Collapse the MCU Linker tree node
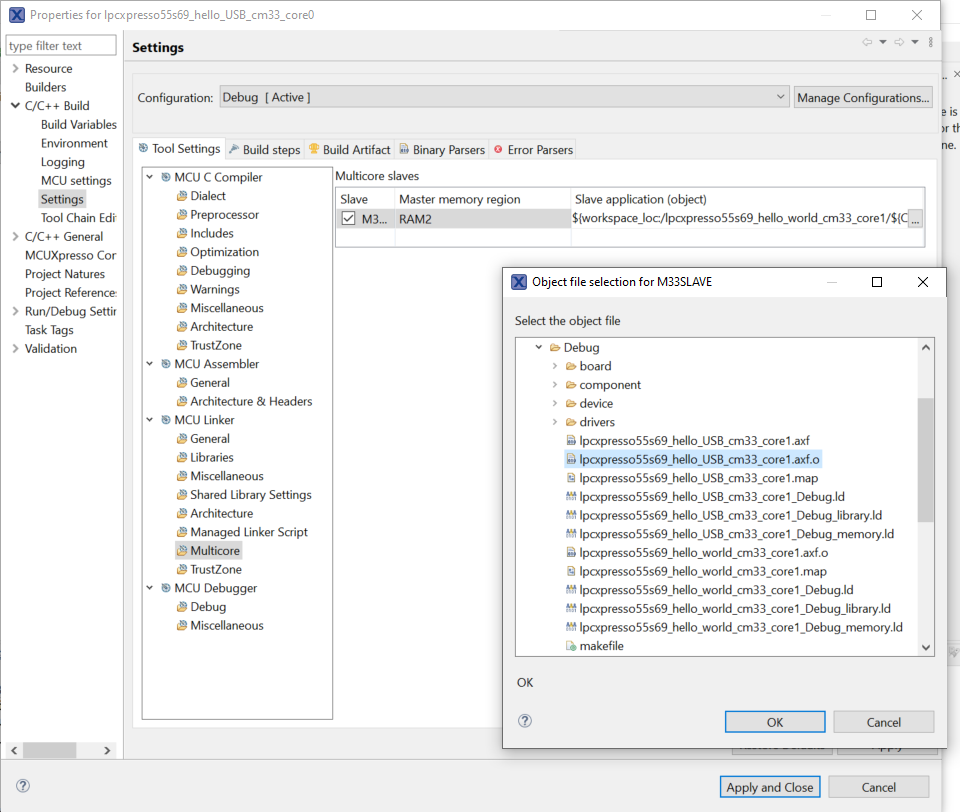Viewport: 960px width, 812px height. 150,420
